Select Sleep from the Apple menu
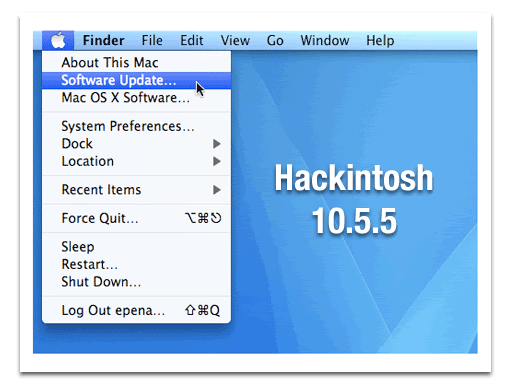This screenshot has height=390, width=512. 136,247
